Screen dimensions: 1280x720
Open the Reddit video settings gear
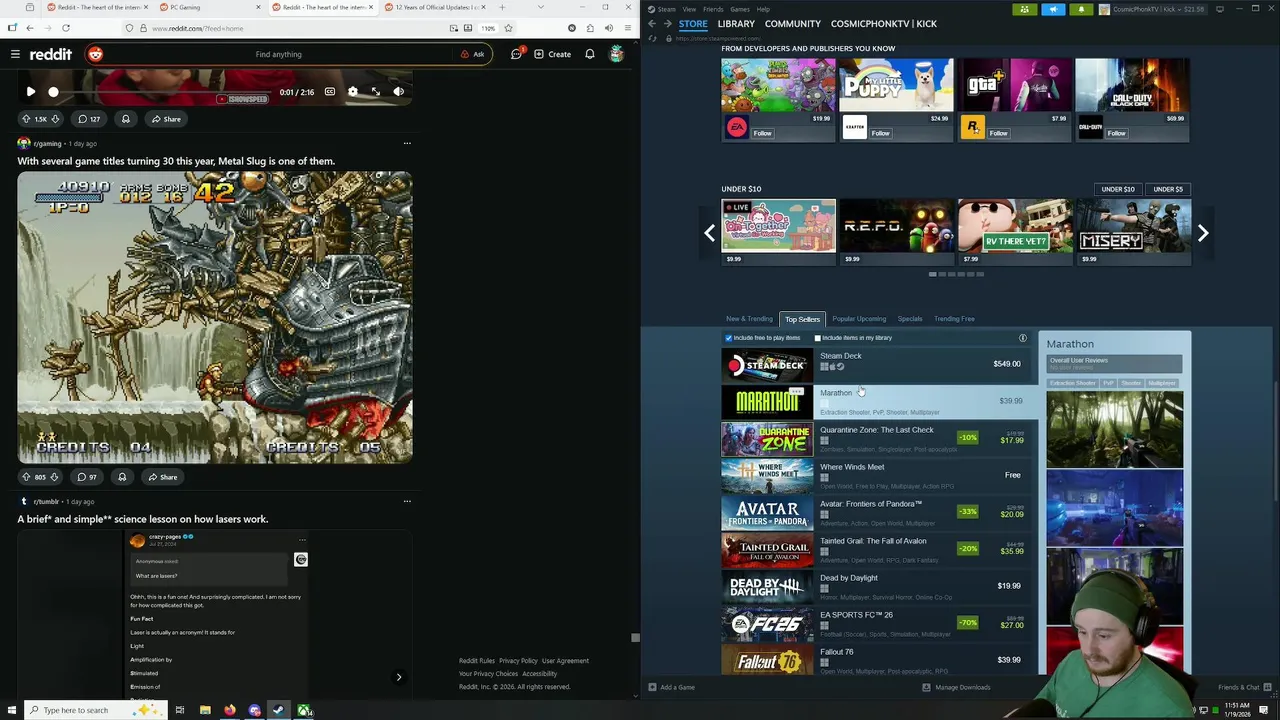click(x=352, y=92)
